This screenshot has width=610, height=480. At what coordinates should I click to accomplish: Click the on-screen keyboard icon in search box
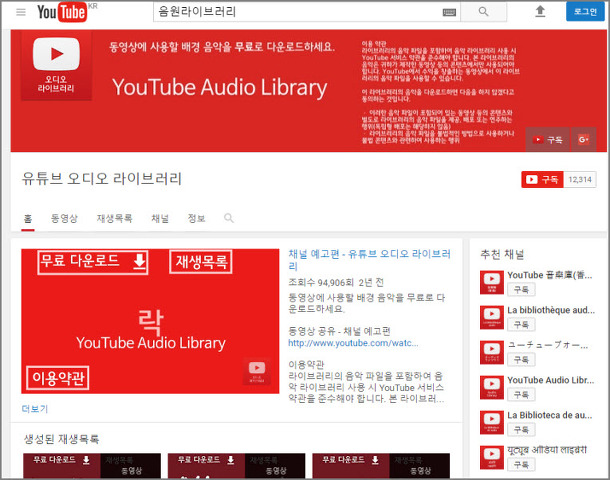click(448, 12)
